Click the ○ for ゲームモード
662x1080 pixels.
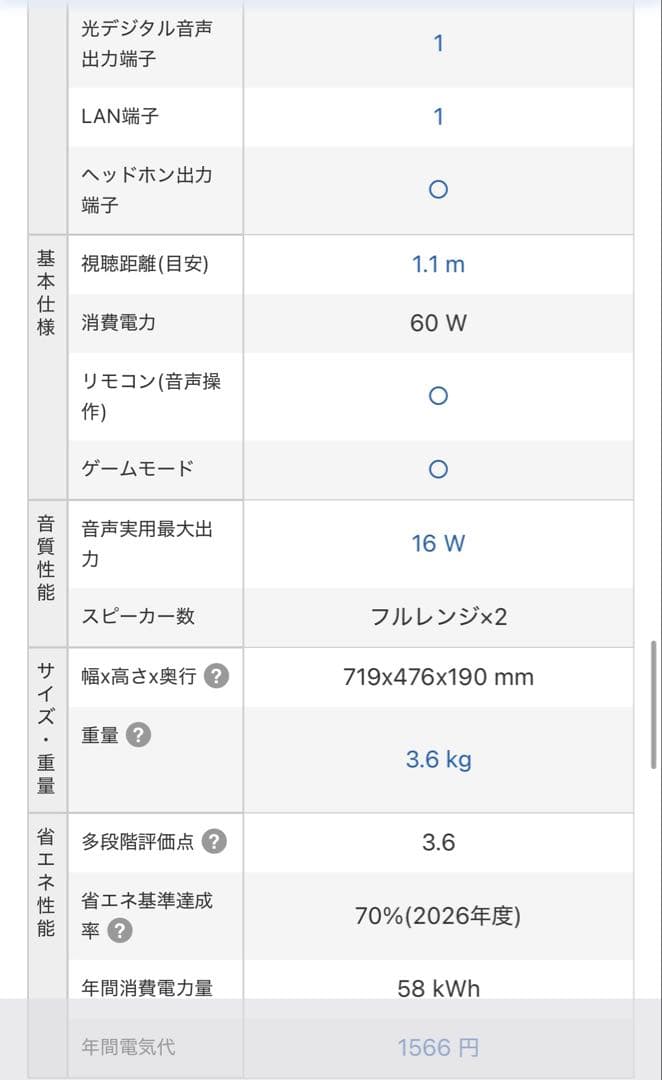[x=437, y=468]
